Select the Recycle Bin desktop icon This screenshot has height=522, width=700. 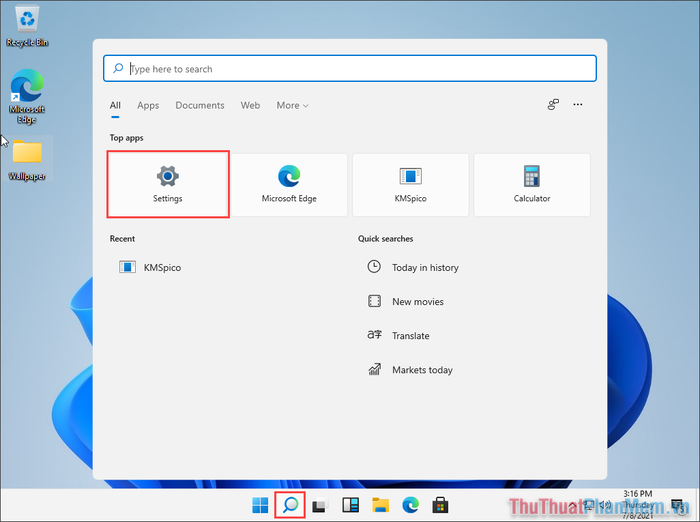[x=27, y=26]
